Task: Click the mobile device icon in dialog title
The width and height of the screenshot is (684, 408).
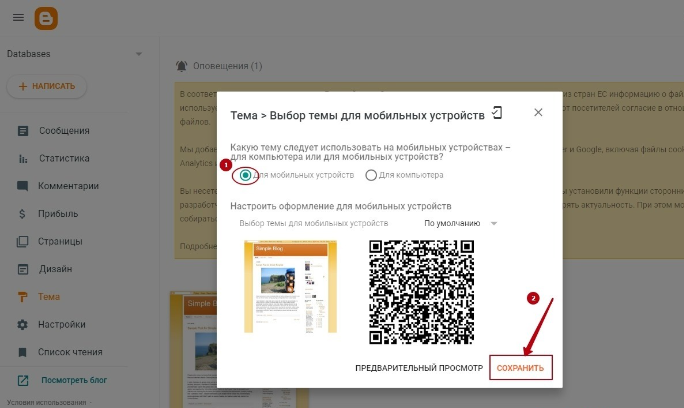Action: 497,113
